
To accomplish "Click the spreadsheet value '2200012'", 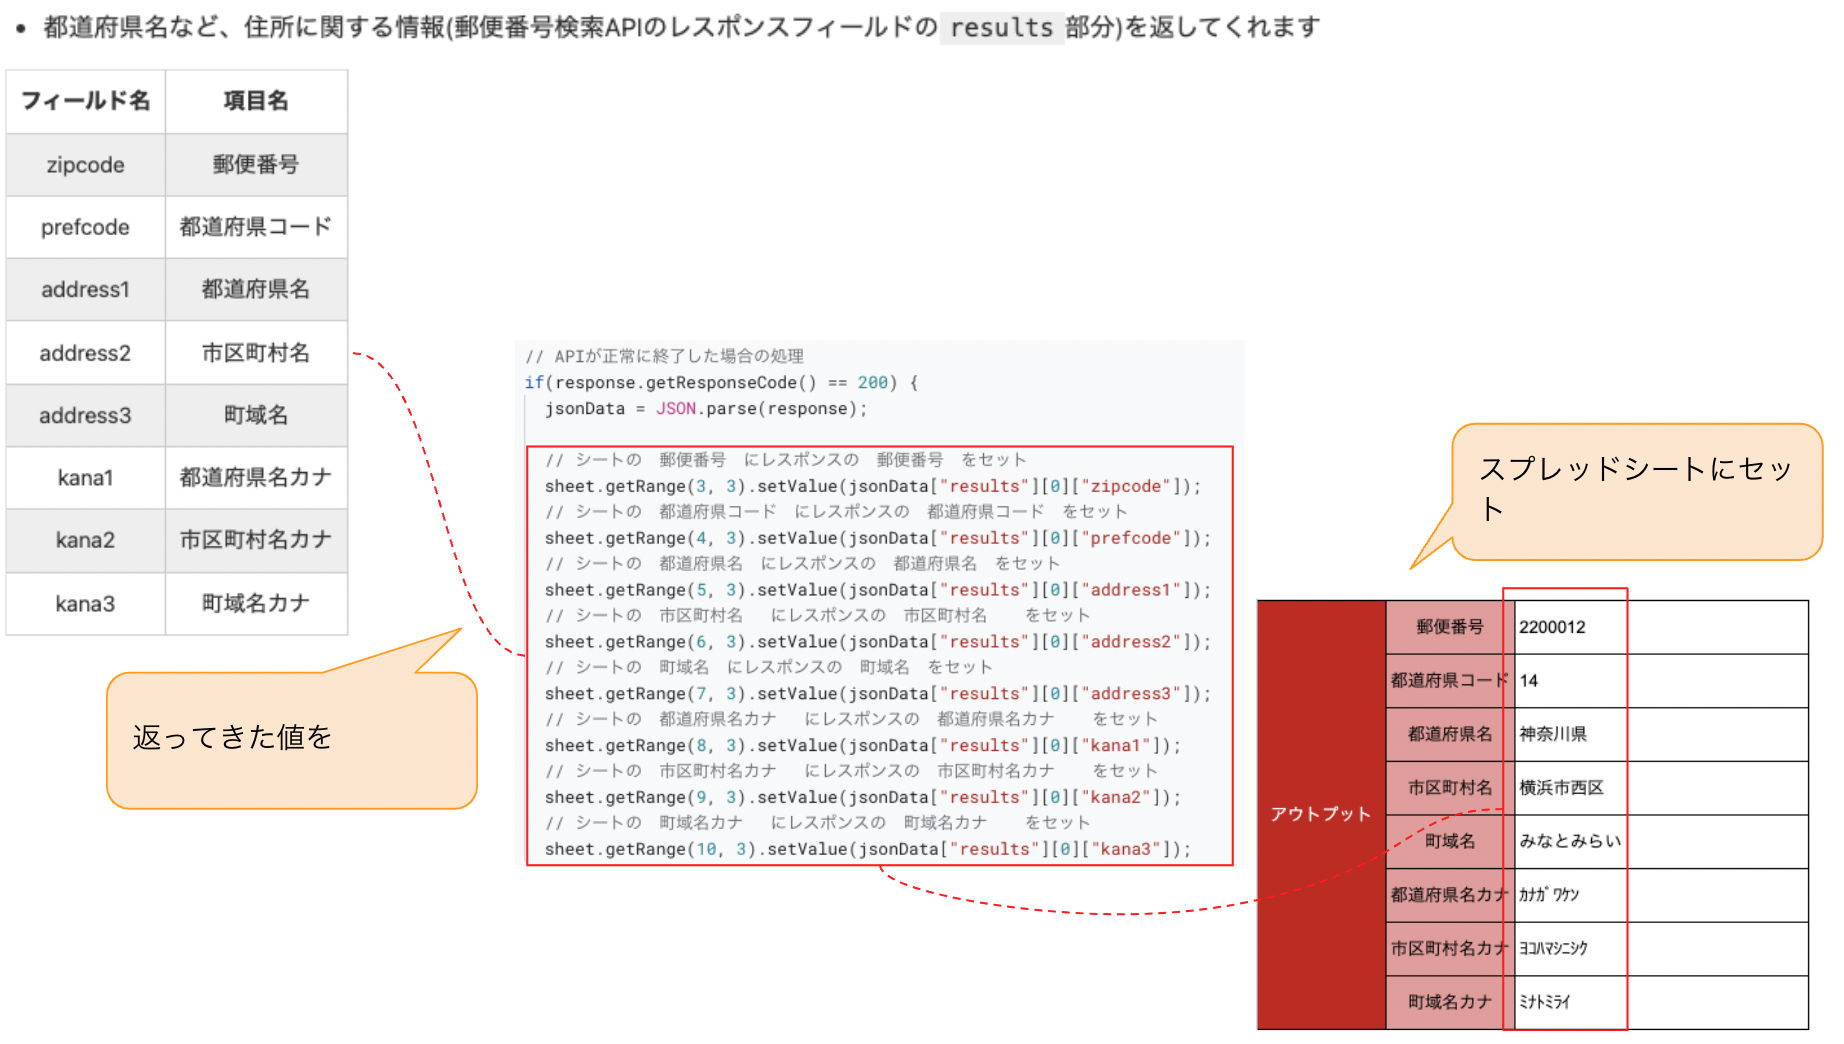I will [1552, 628].
